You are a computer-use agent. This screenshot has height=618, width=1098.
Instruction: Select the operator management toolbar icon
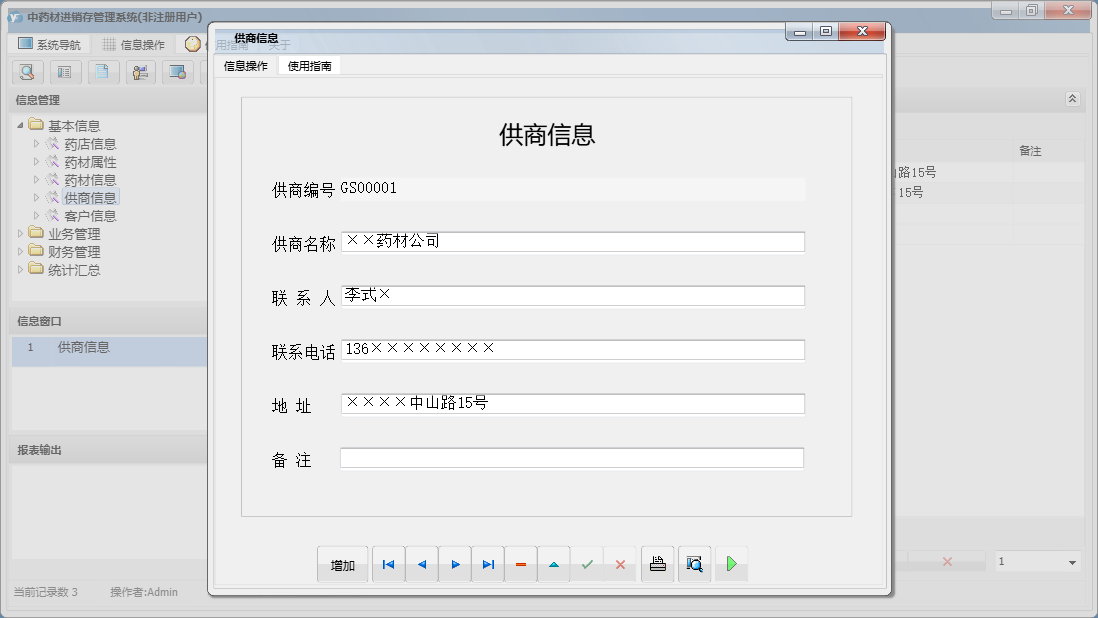[140, 72]
